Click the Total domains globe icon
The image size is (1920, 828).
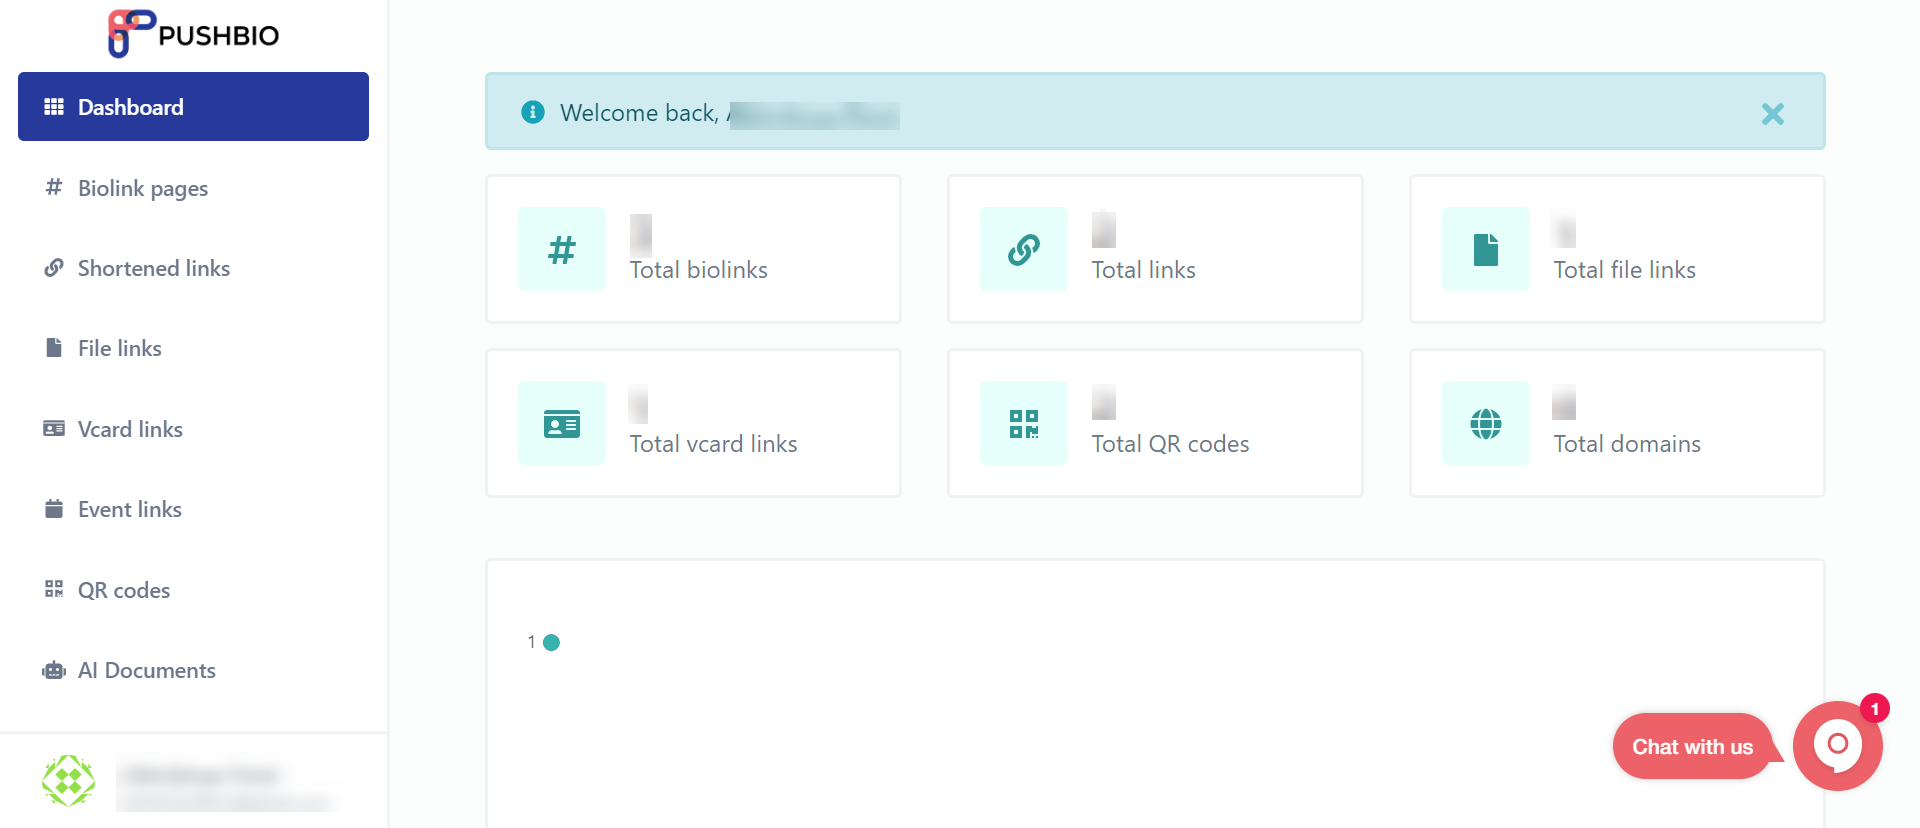[1486, 423]
